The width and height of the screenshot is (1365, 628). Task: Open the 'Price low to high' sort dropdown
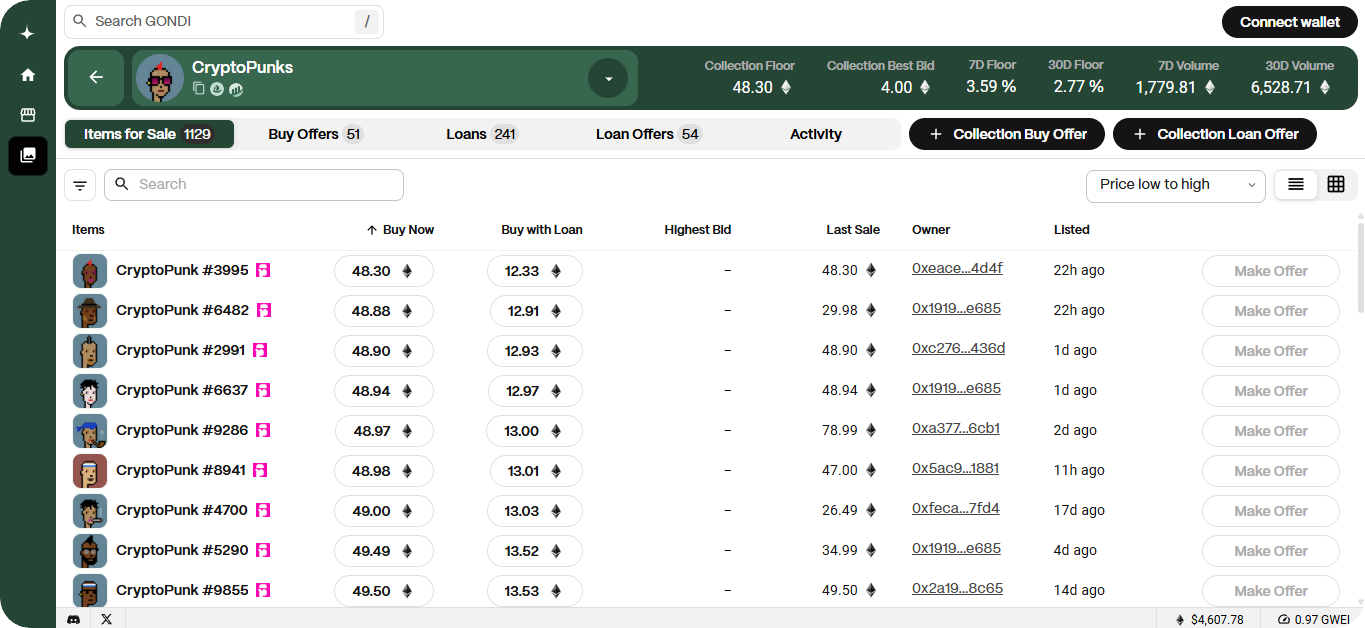coord(1175,185)
